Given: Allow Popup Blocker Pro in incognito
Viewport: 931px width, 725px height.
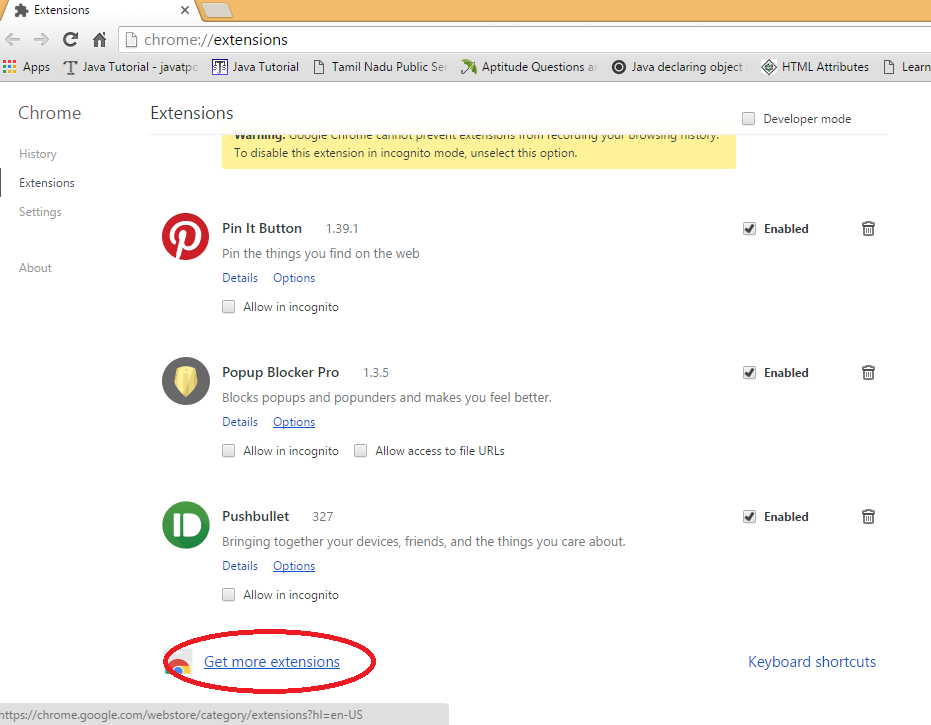Looking at the screenshot, I should (229, 451).
